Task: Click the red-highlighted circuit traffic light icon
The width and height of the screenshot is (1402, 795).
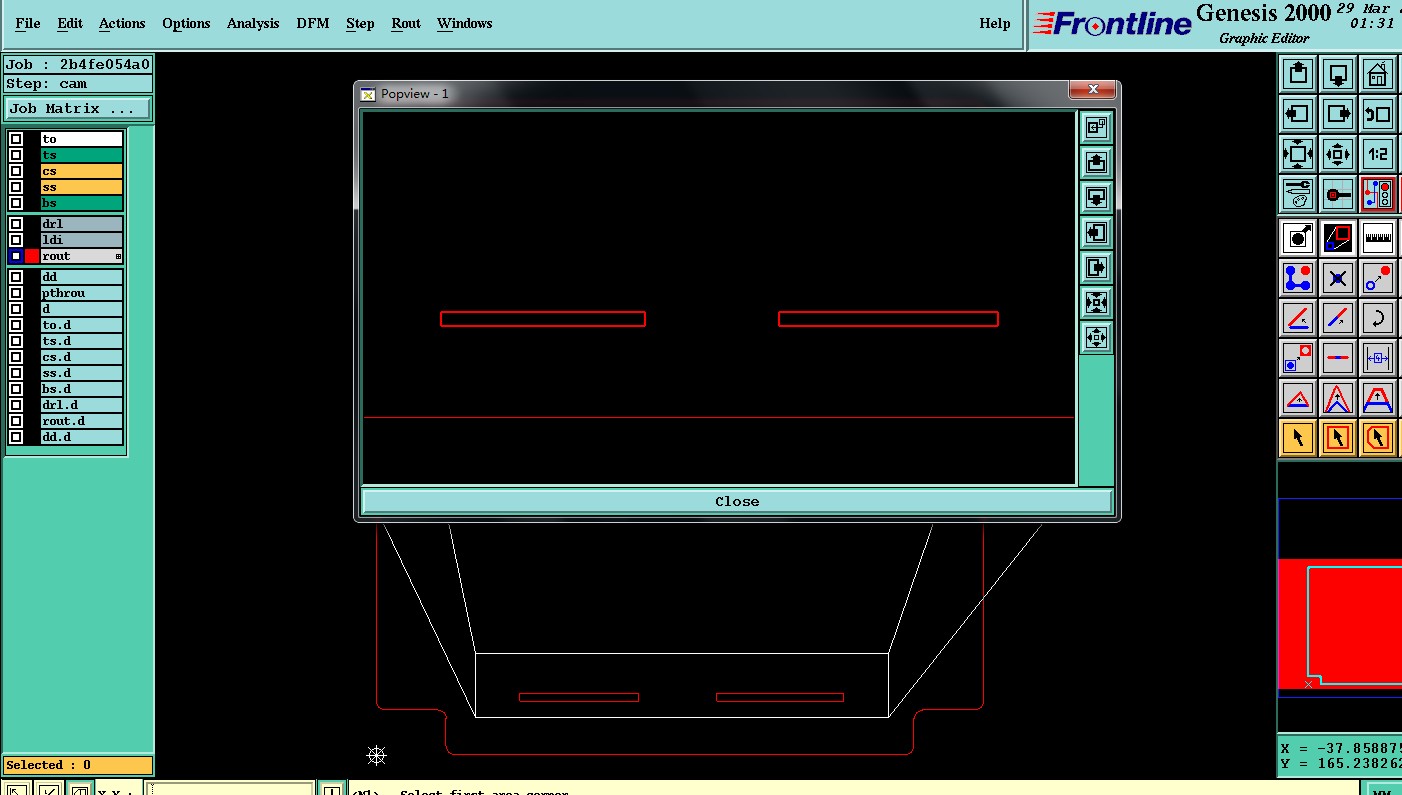Action: point(1378,194)
